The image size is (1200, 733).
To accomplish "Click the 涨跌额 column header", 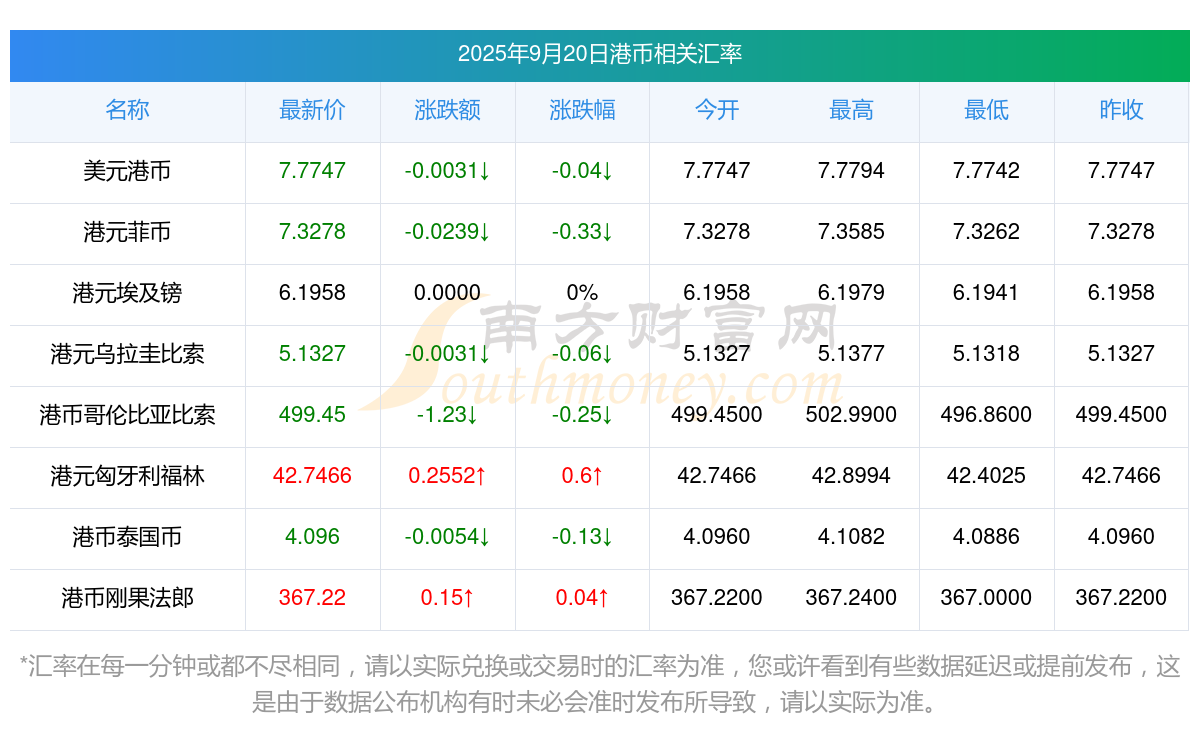I will point(448,110).
